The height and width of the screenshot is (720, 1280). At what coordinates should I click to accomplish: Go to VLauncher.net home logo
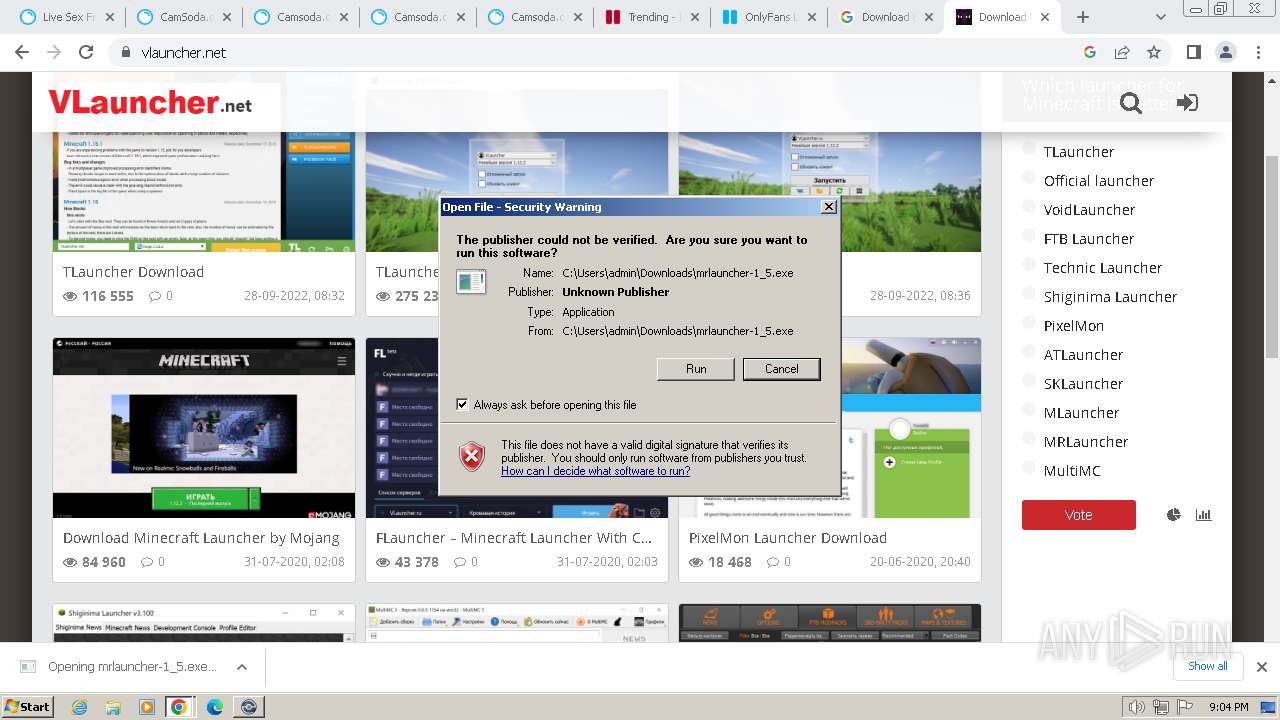click(150, 102)
